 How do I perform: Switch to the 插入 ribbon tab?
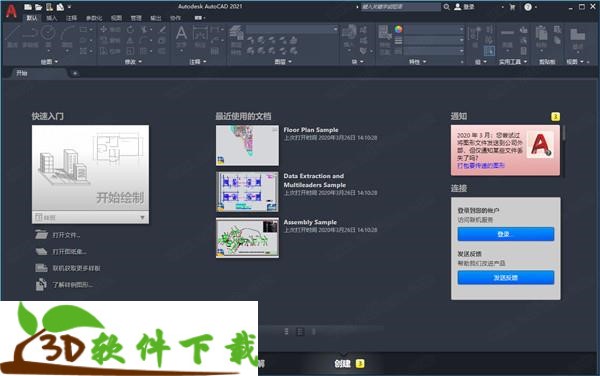click(52, 18)
